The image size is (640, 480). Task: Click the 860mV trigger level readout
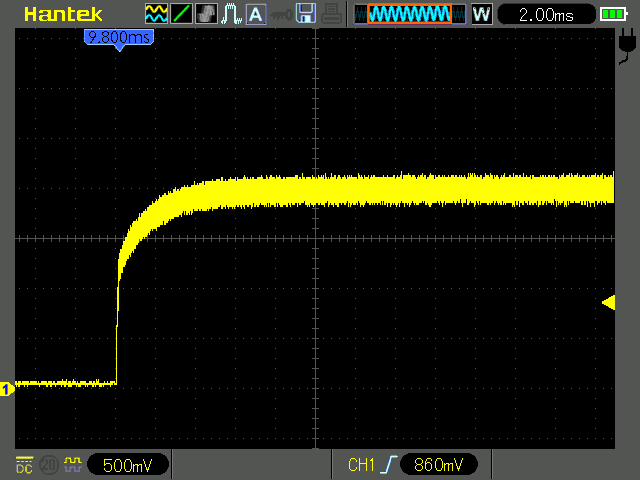click(x=439, y=464)
